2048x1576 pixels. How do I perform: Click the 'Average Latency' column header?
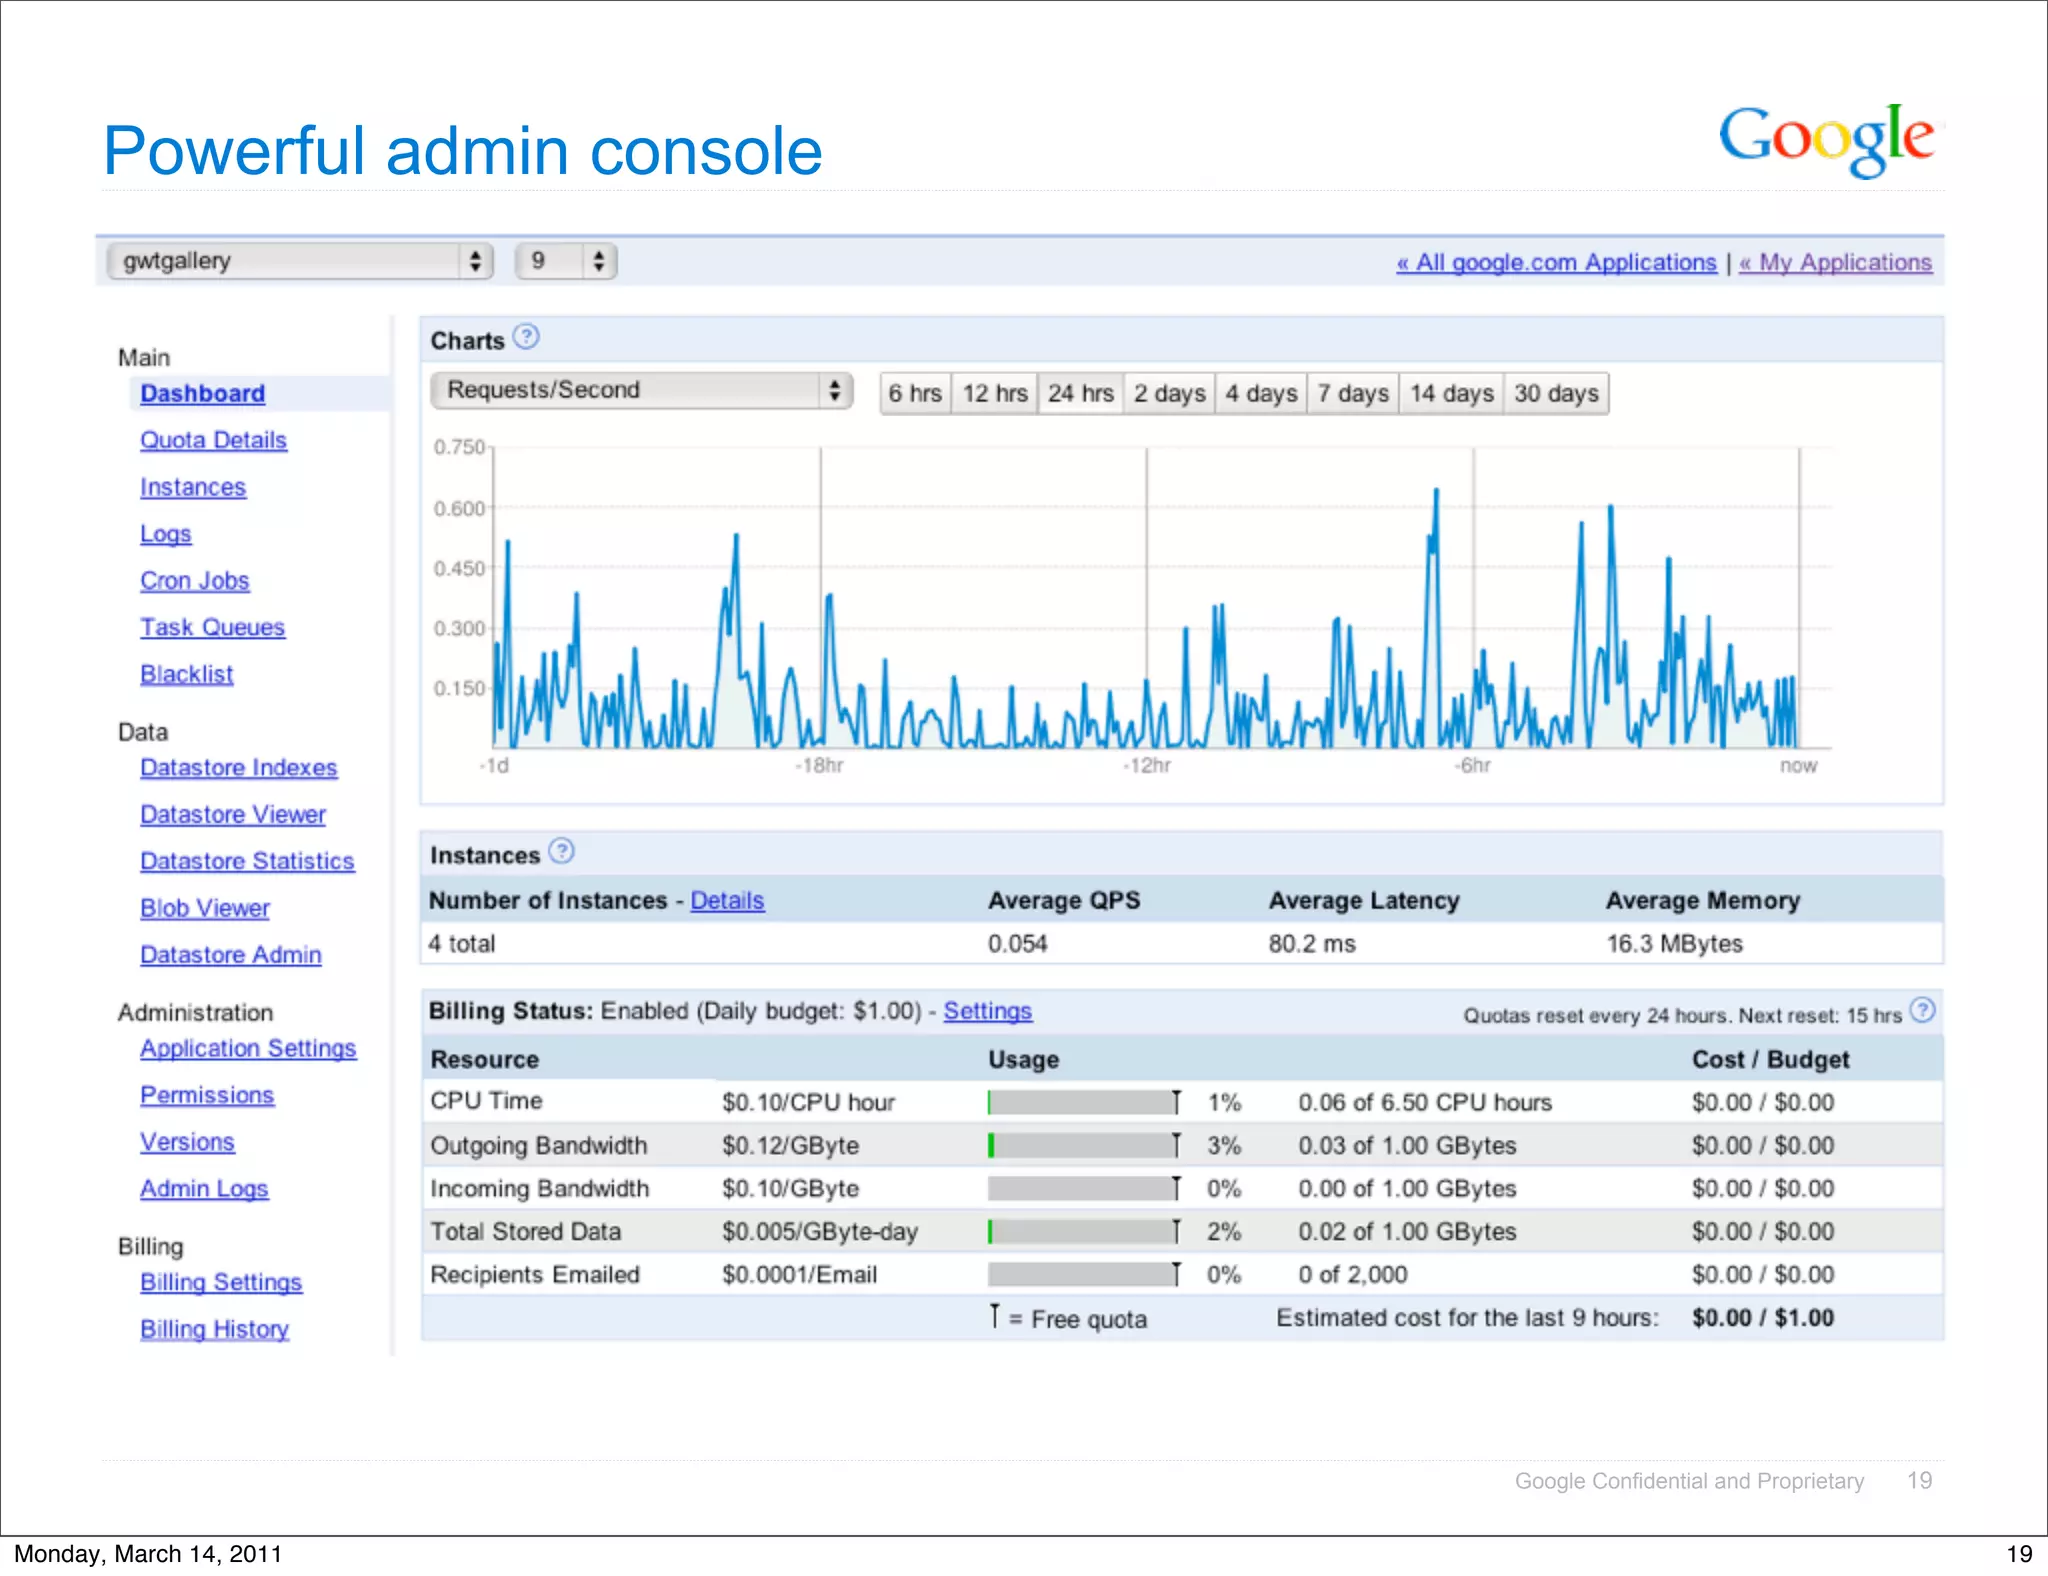pos(1364,900)
